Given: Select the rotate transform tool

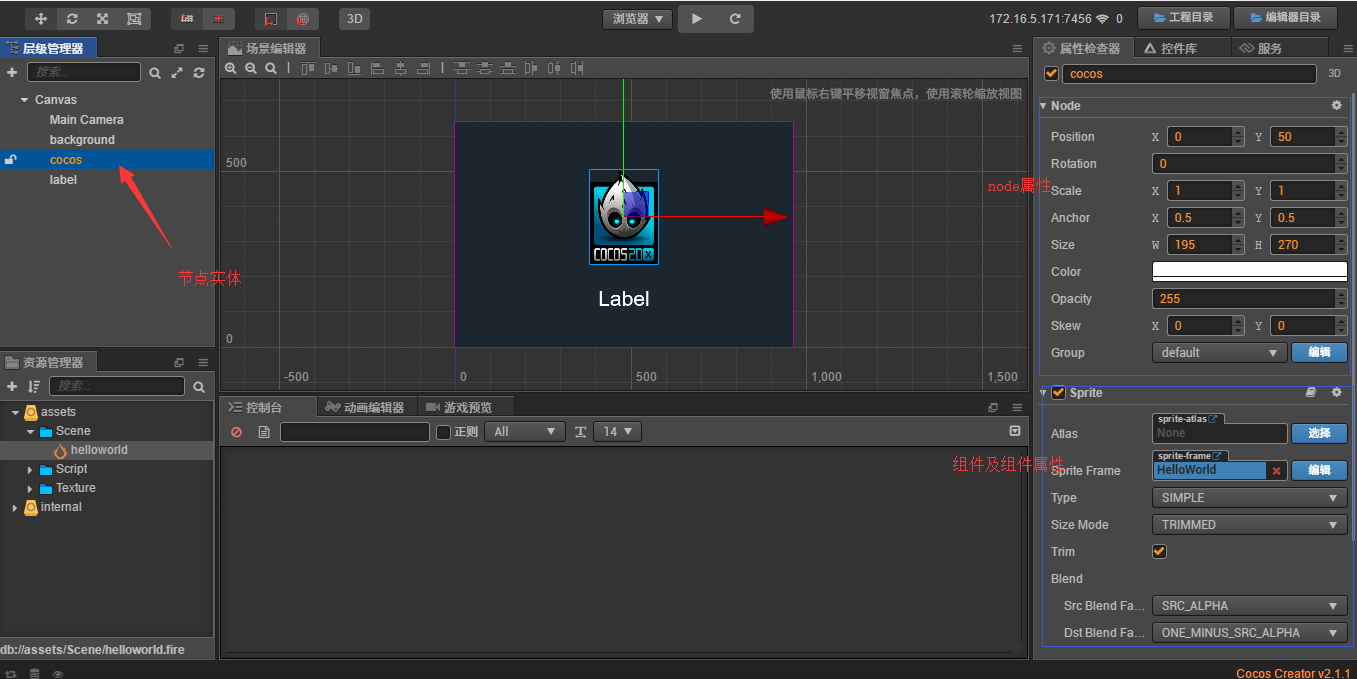Looking at the screenshot, I should coord(72,18).
